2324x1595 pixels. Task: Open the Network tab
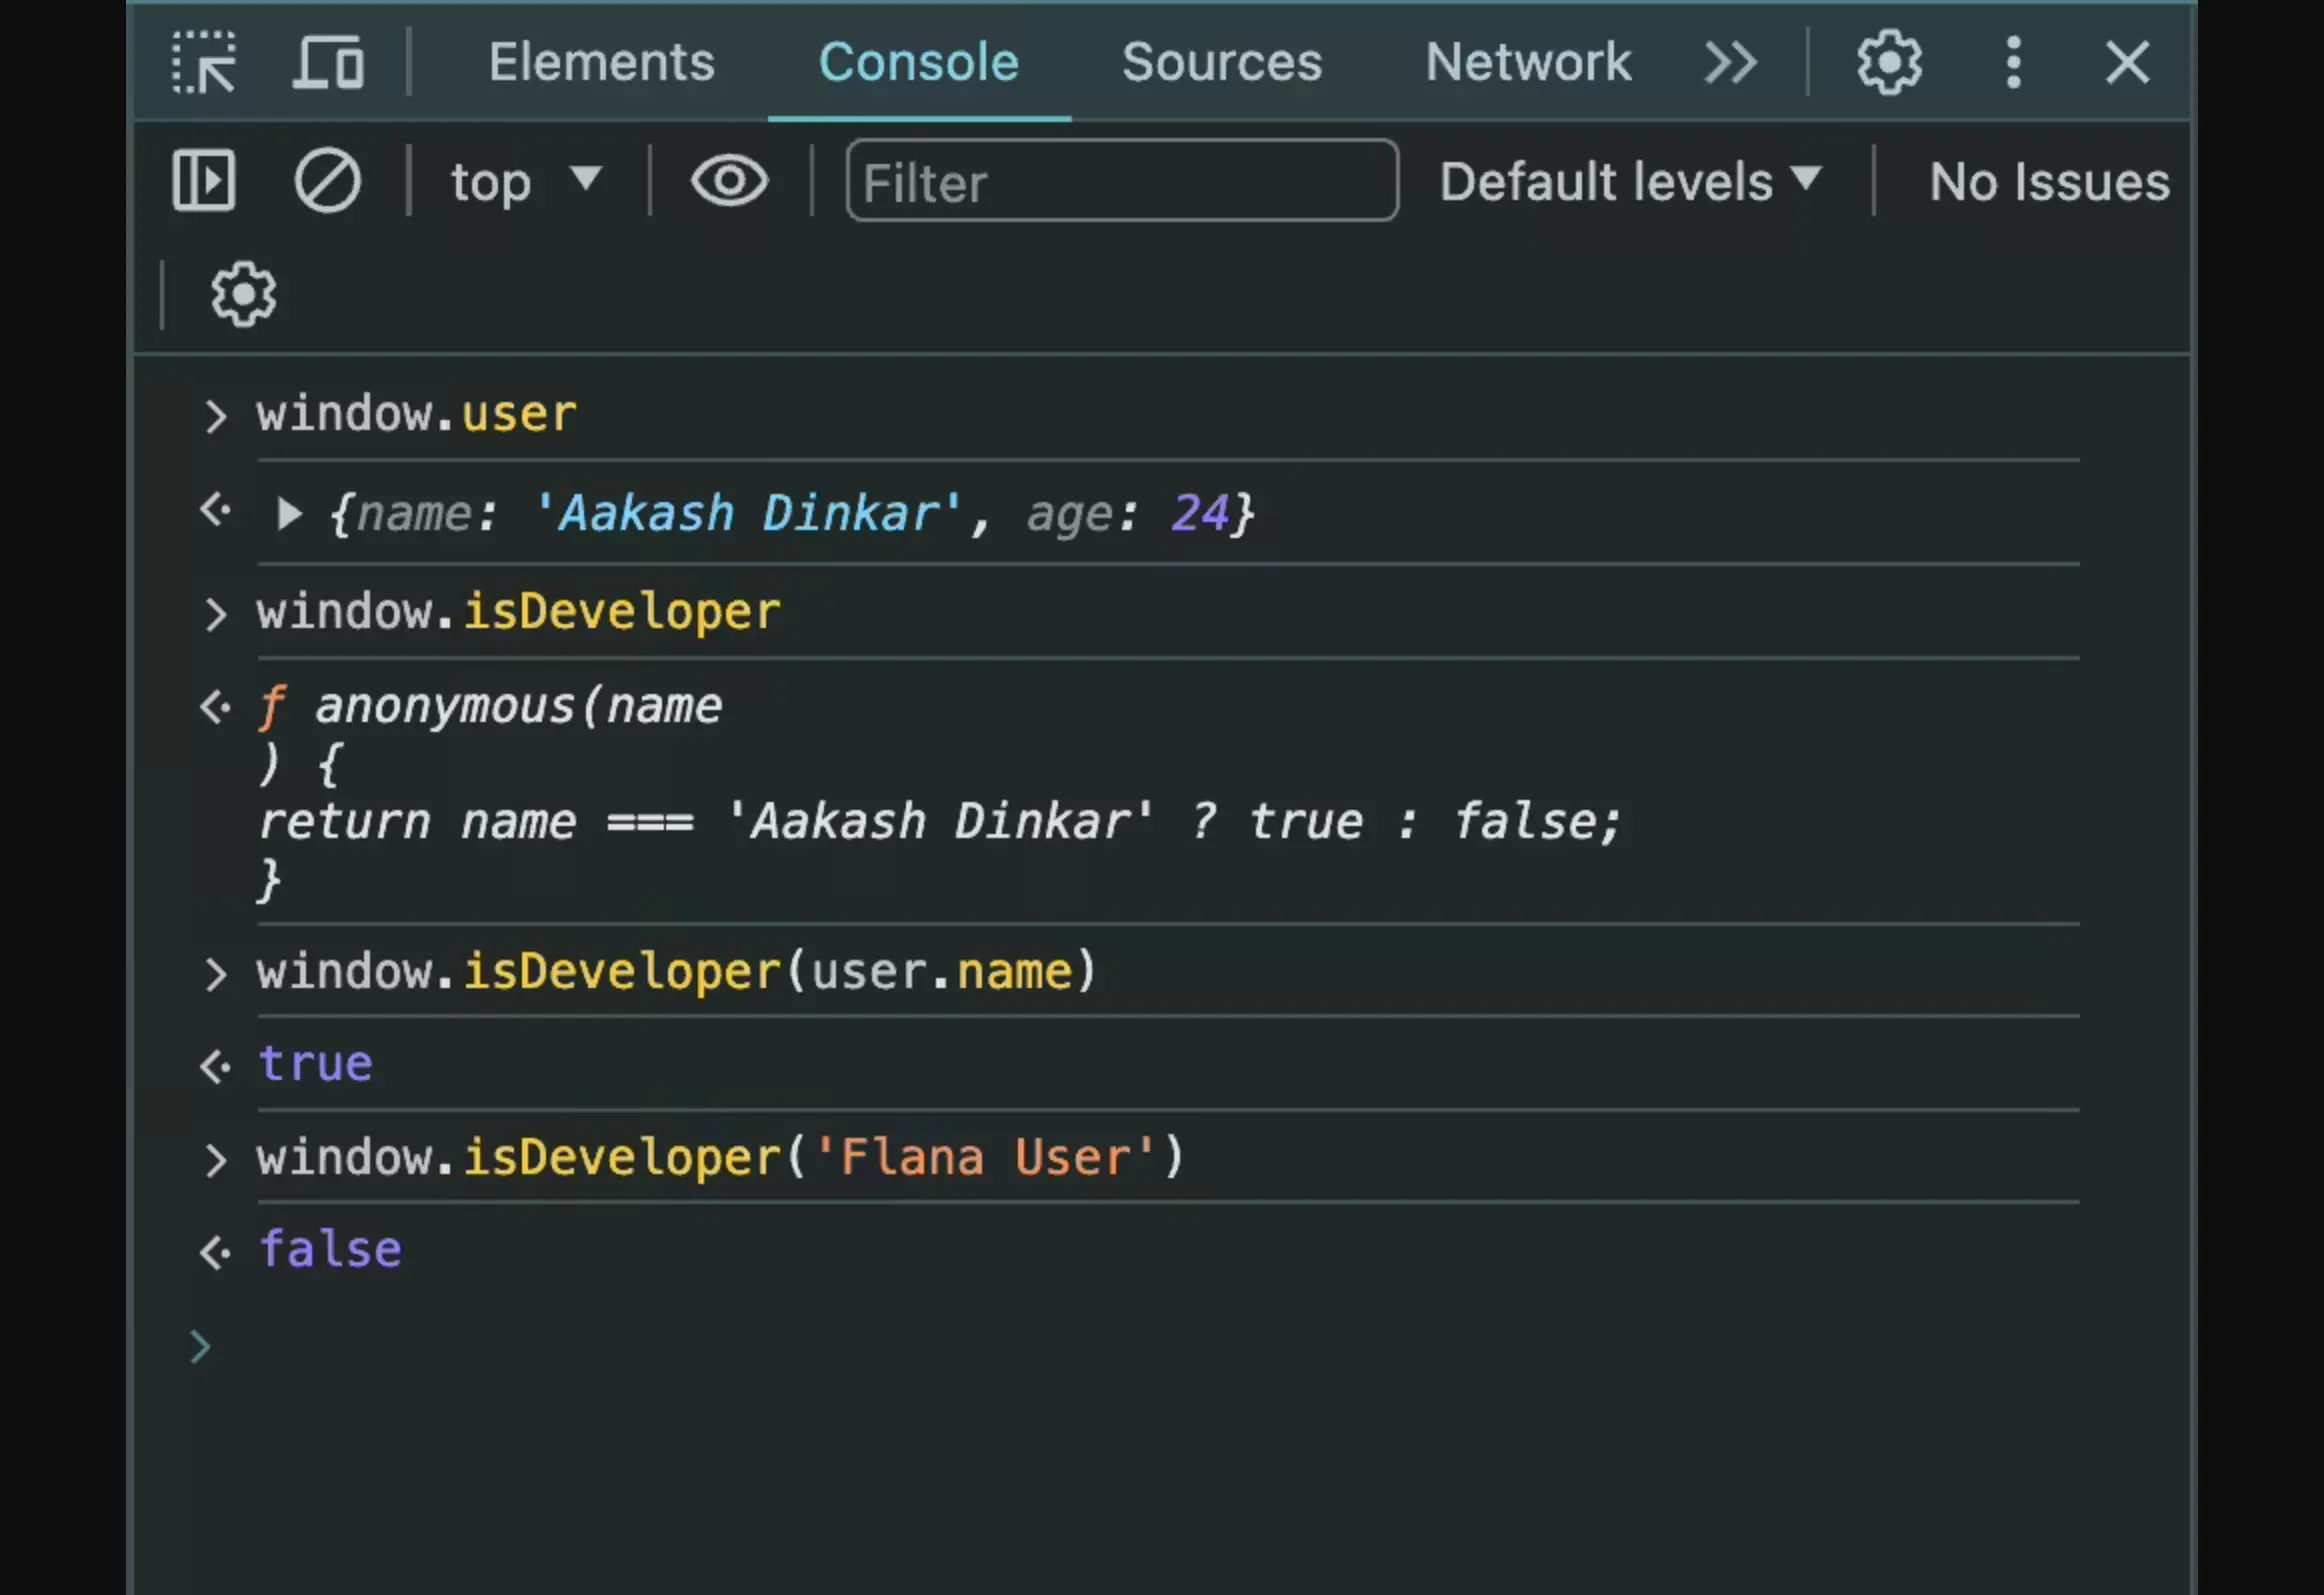tap(1527, 63)
